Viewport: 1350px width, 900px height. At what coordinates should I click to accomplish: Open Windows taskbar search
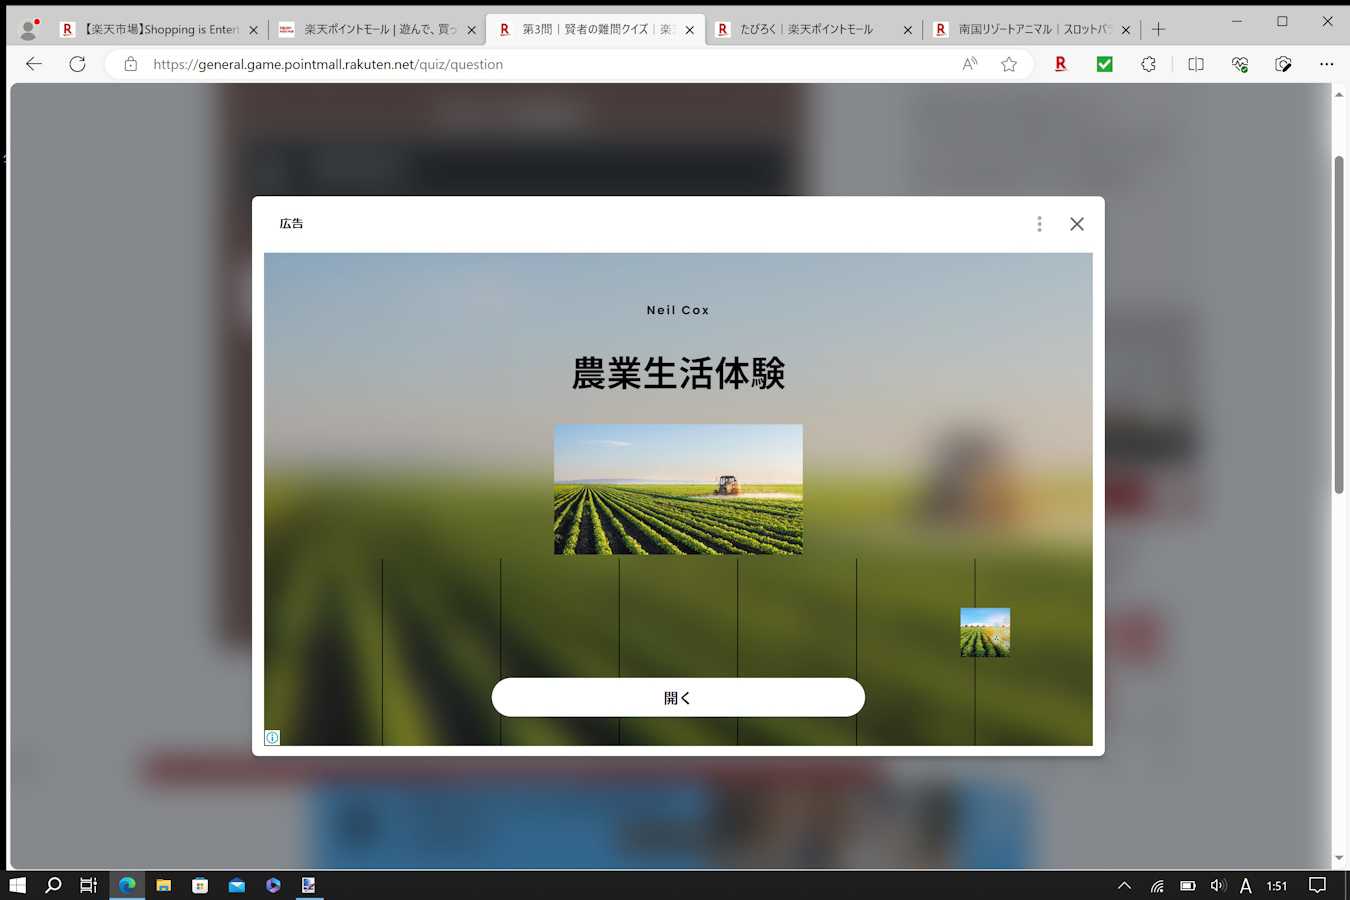(x=53, y=885)
